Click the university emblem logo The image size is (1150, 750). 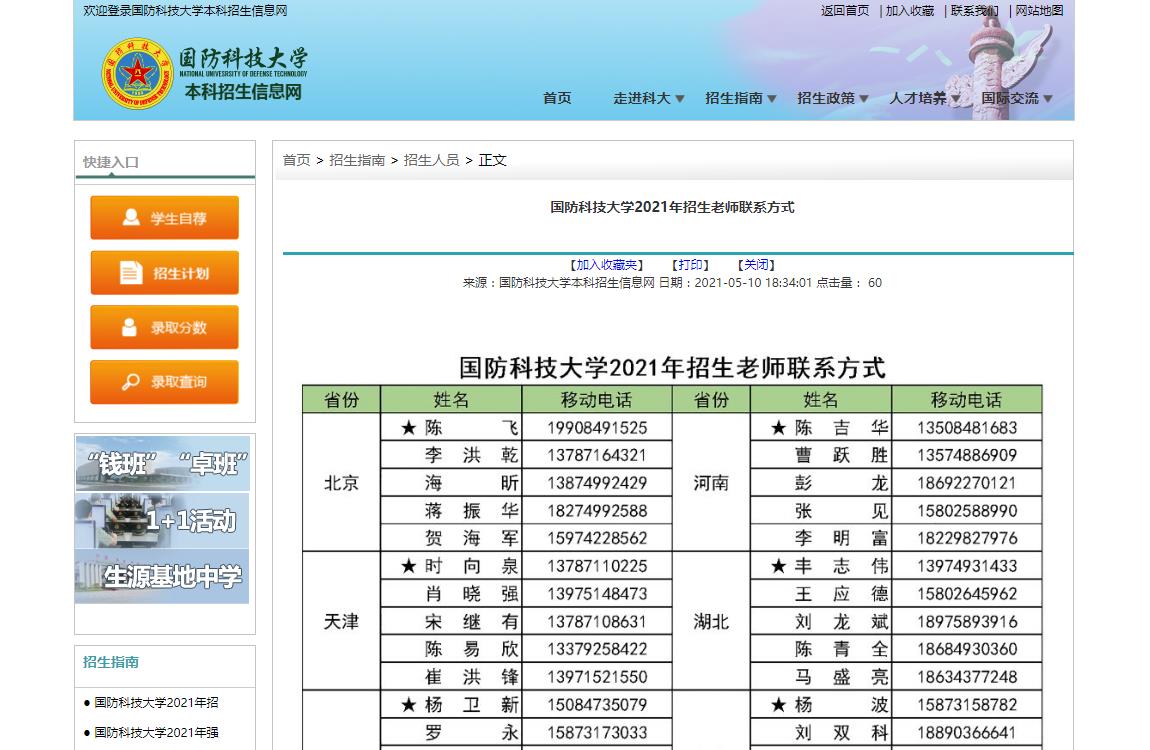(137, 73)
